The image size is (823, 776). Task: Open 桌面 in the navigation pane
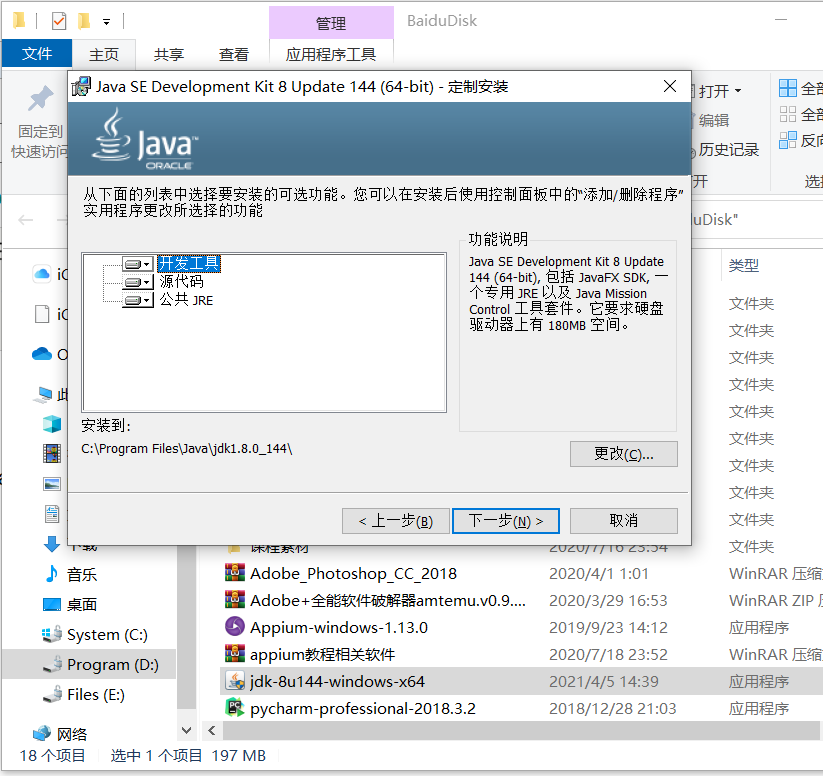pyautogui.click(x=82, y=604)
